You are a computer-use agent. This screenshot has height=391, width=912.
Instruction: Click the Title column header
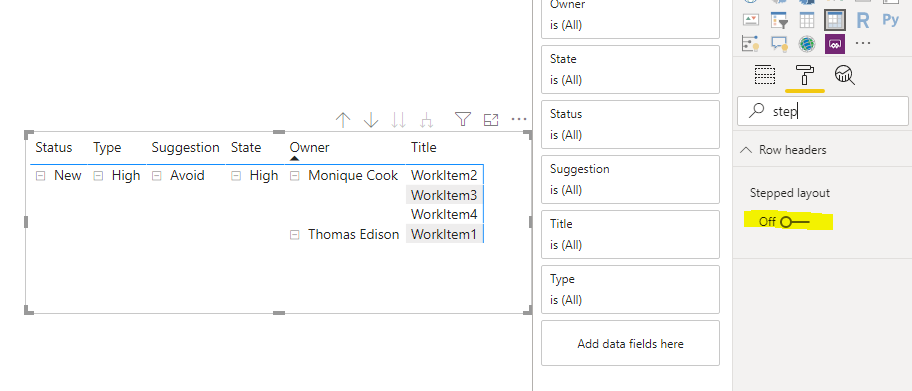pyautogui.click(x=423, y=147)
